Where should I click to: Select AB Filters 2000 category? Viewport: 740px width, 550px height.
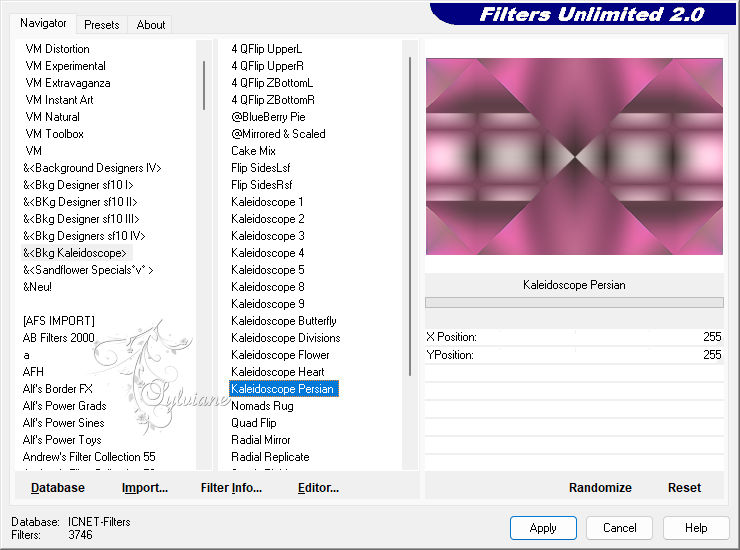[x=59, y=338]
